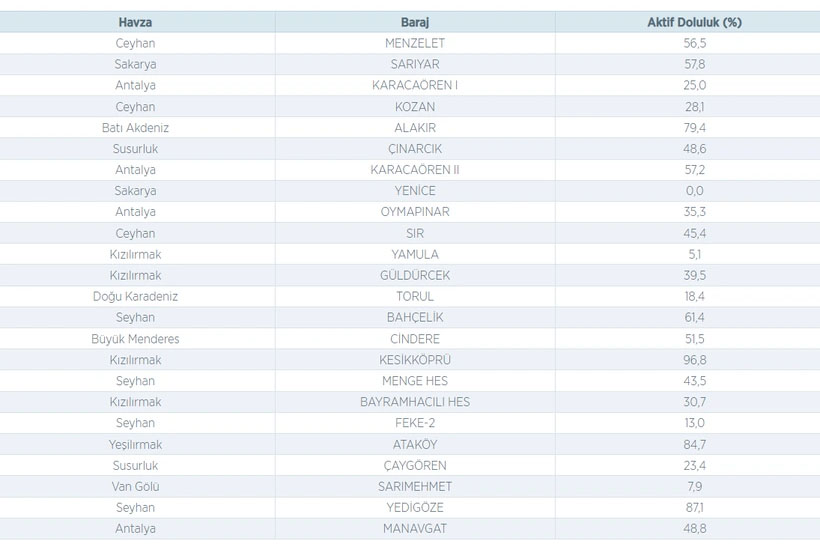Select the KARACAÖREN II dam cell
Screen dimensions: 820x545
pos(415,170)
